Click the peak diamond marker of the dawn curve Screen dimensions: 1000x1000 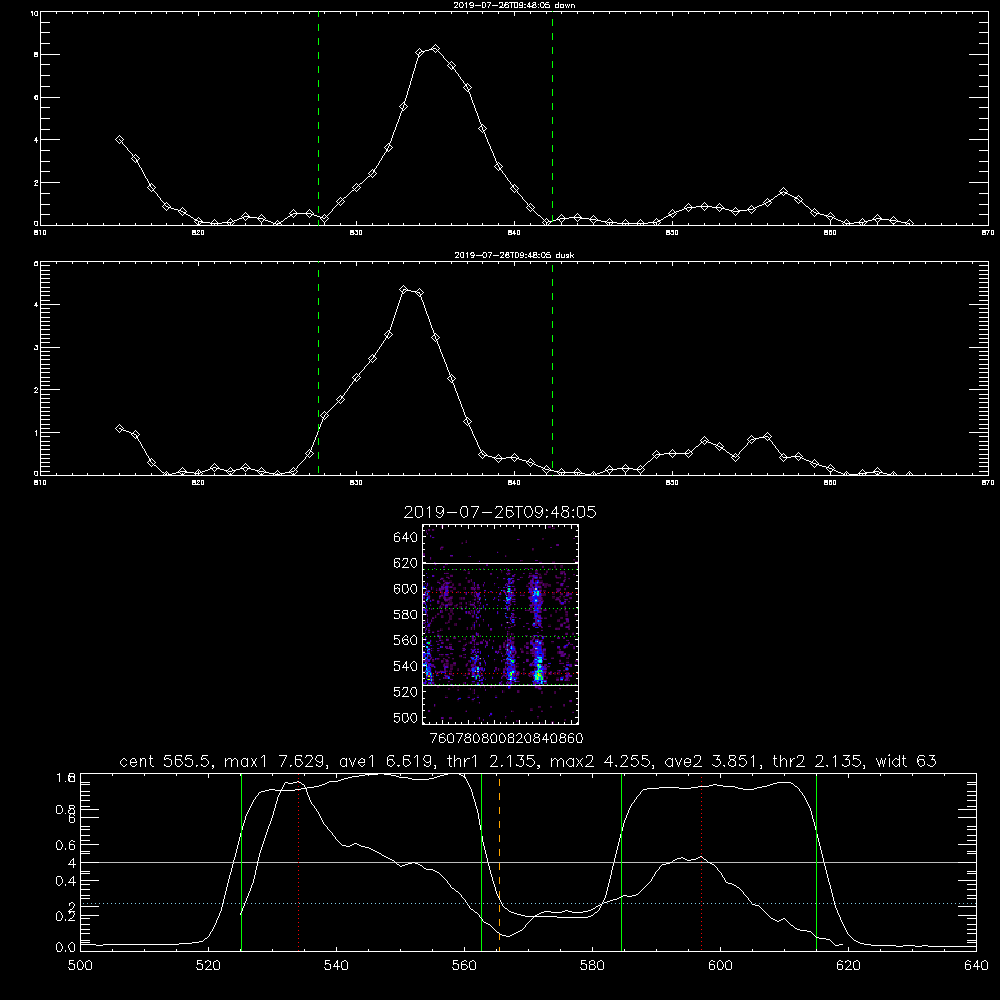coord(436,48)
